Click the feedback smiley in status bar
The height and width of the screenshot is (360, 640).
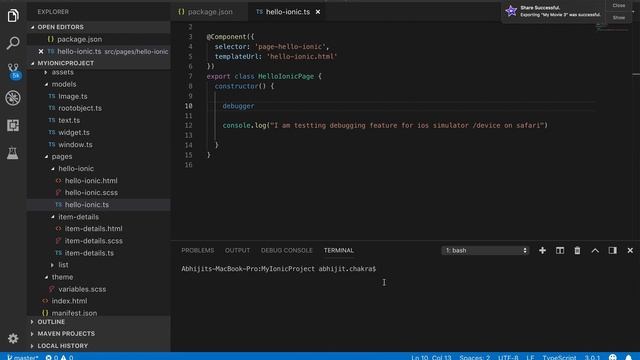point(613,357)
